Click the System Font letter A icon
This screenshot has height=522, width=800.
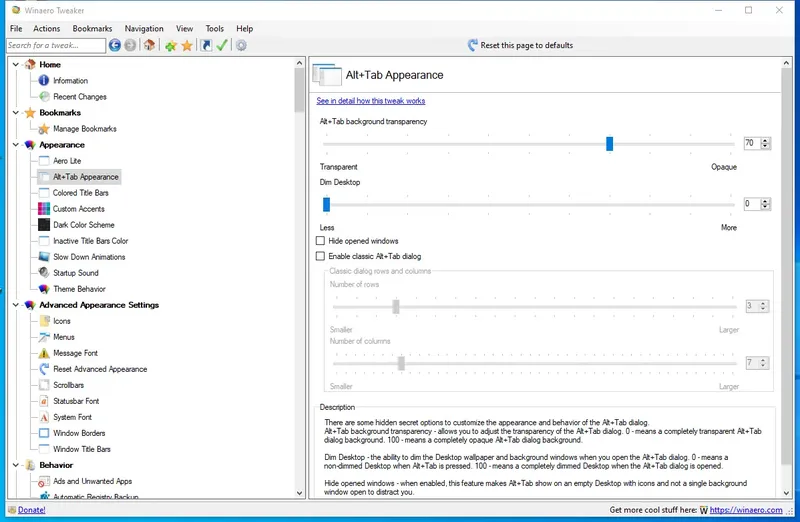point(44,417)
